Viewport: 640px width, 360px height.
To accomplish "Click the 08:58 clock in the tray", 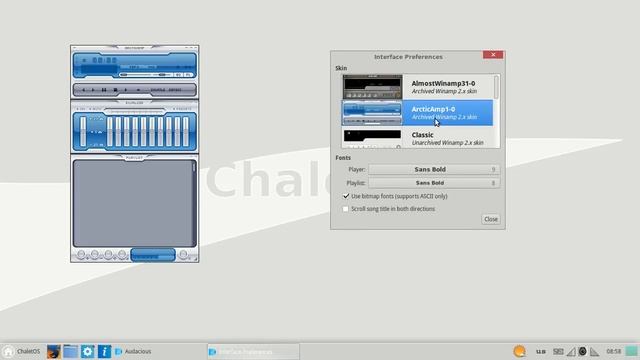I will (x=613, y=351).
